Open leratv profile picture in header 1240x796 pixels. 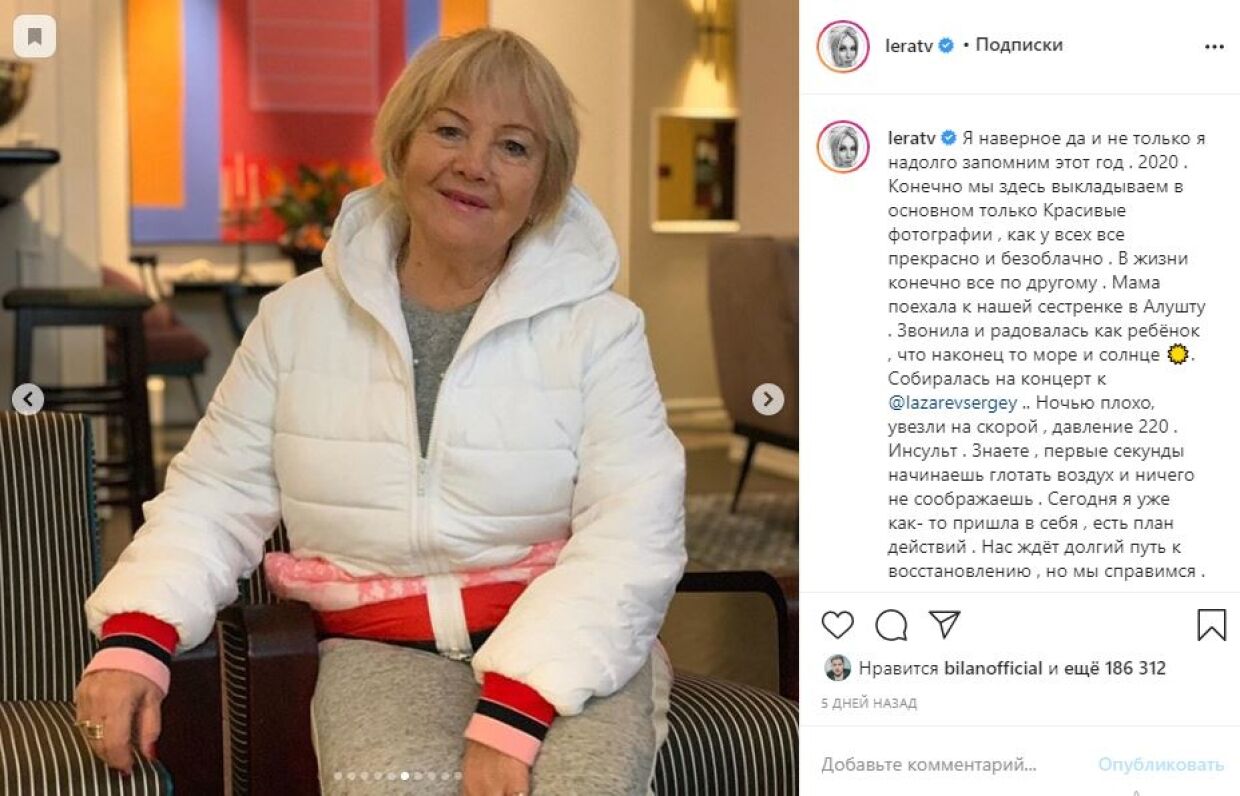pos(843,46)
